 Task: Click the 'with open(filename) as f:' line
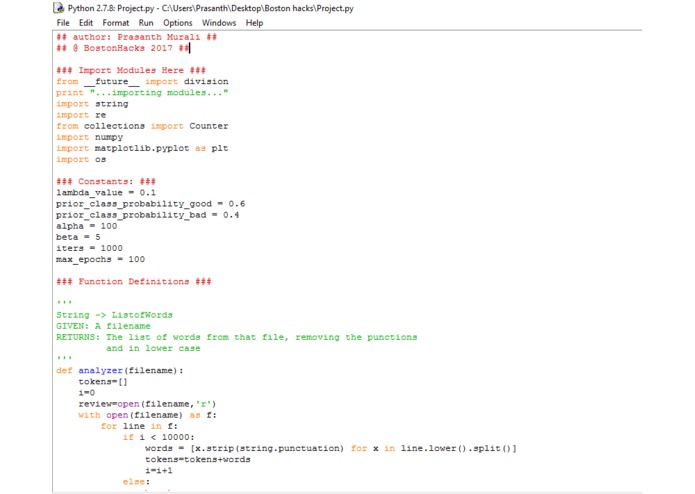click(x=148, y=415)
